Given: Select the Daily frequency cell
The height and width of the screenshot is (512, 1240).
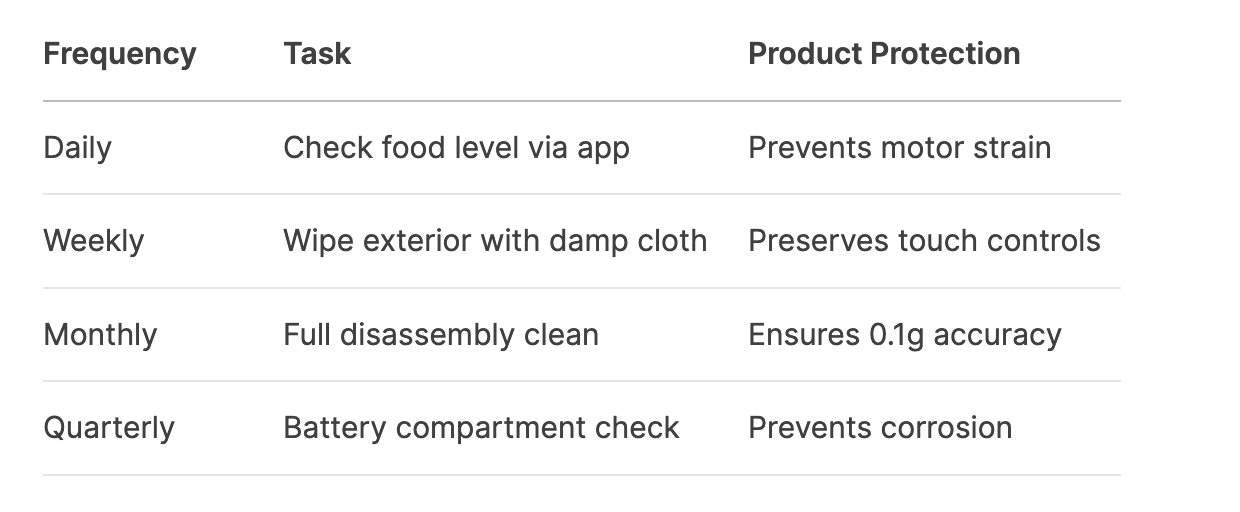Looking at the screenshot, I should coord(78,148).
